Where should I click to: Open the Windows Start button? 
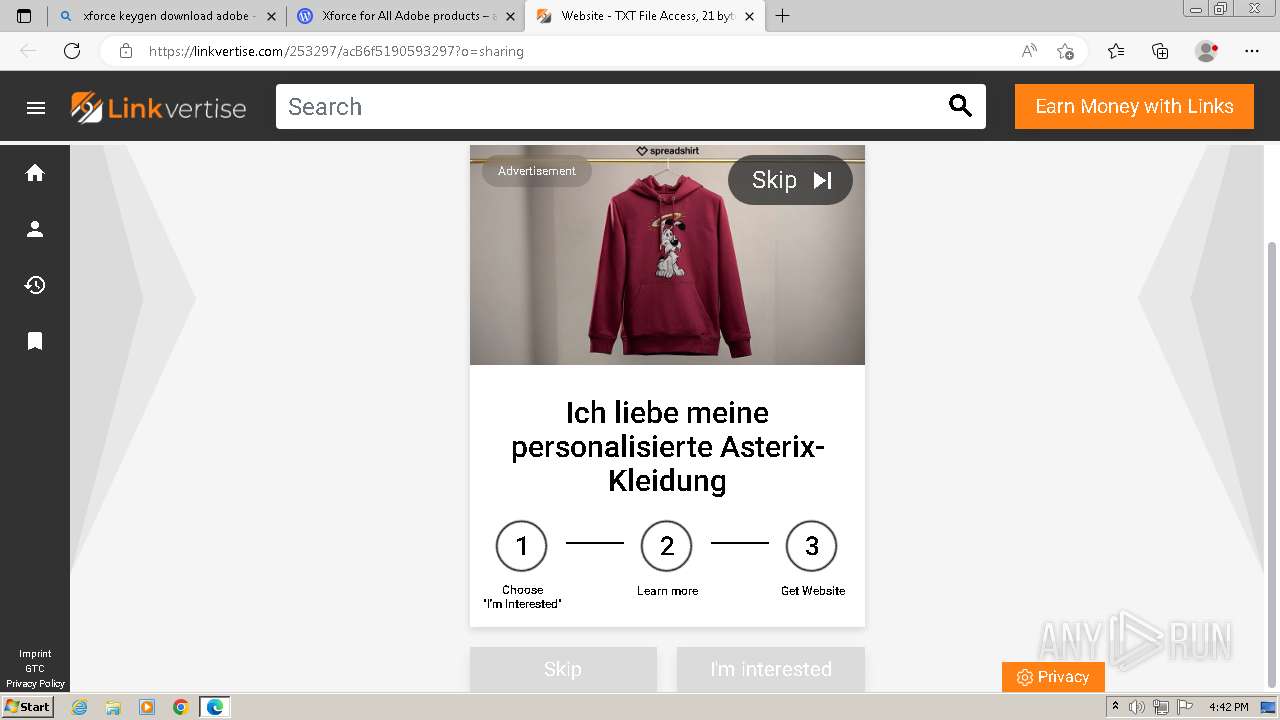click(x=27, y=707)
